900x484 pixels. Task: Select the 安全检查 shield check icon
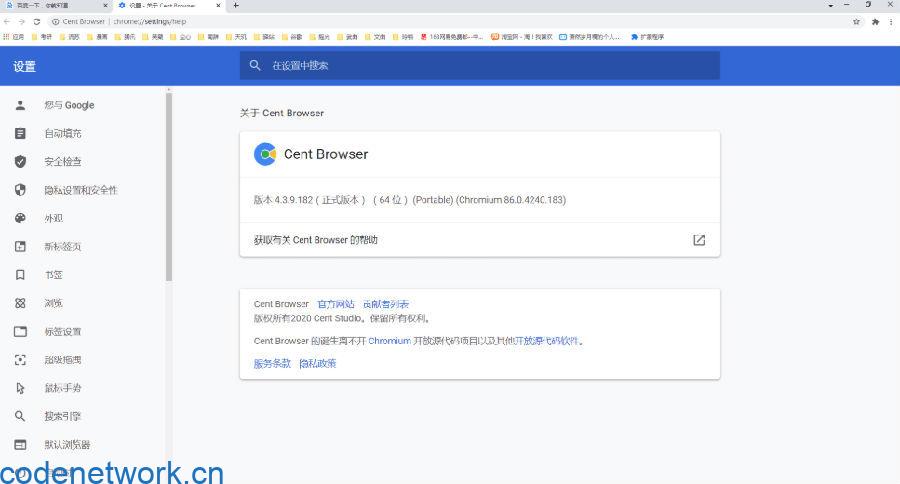[20, 161]
